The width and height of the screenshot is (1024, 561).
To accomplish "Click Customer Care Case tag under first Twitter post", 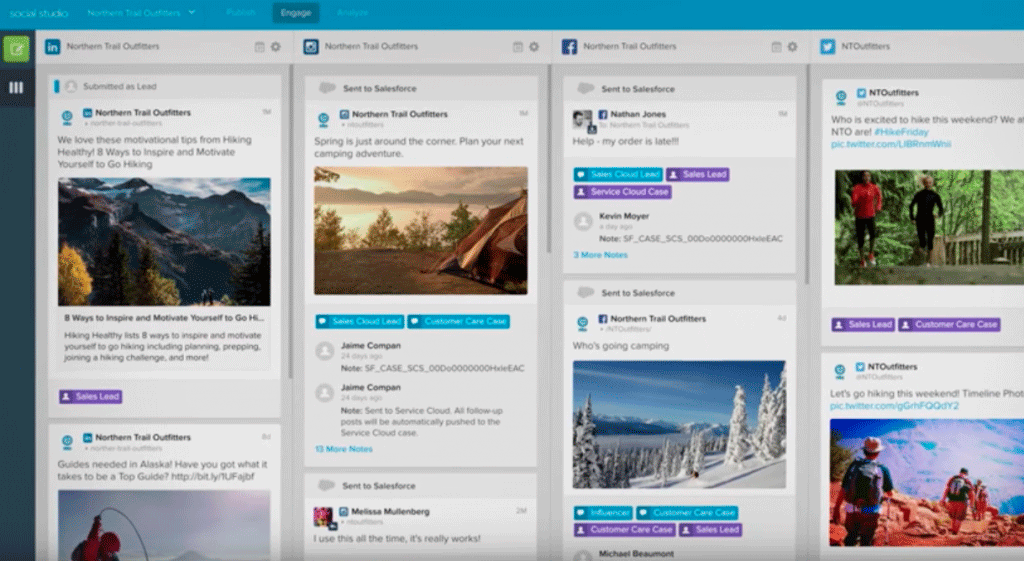I will [950, 325].
